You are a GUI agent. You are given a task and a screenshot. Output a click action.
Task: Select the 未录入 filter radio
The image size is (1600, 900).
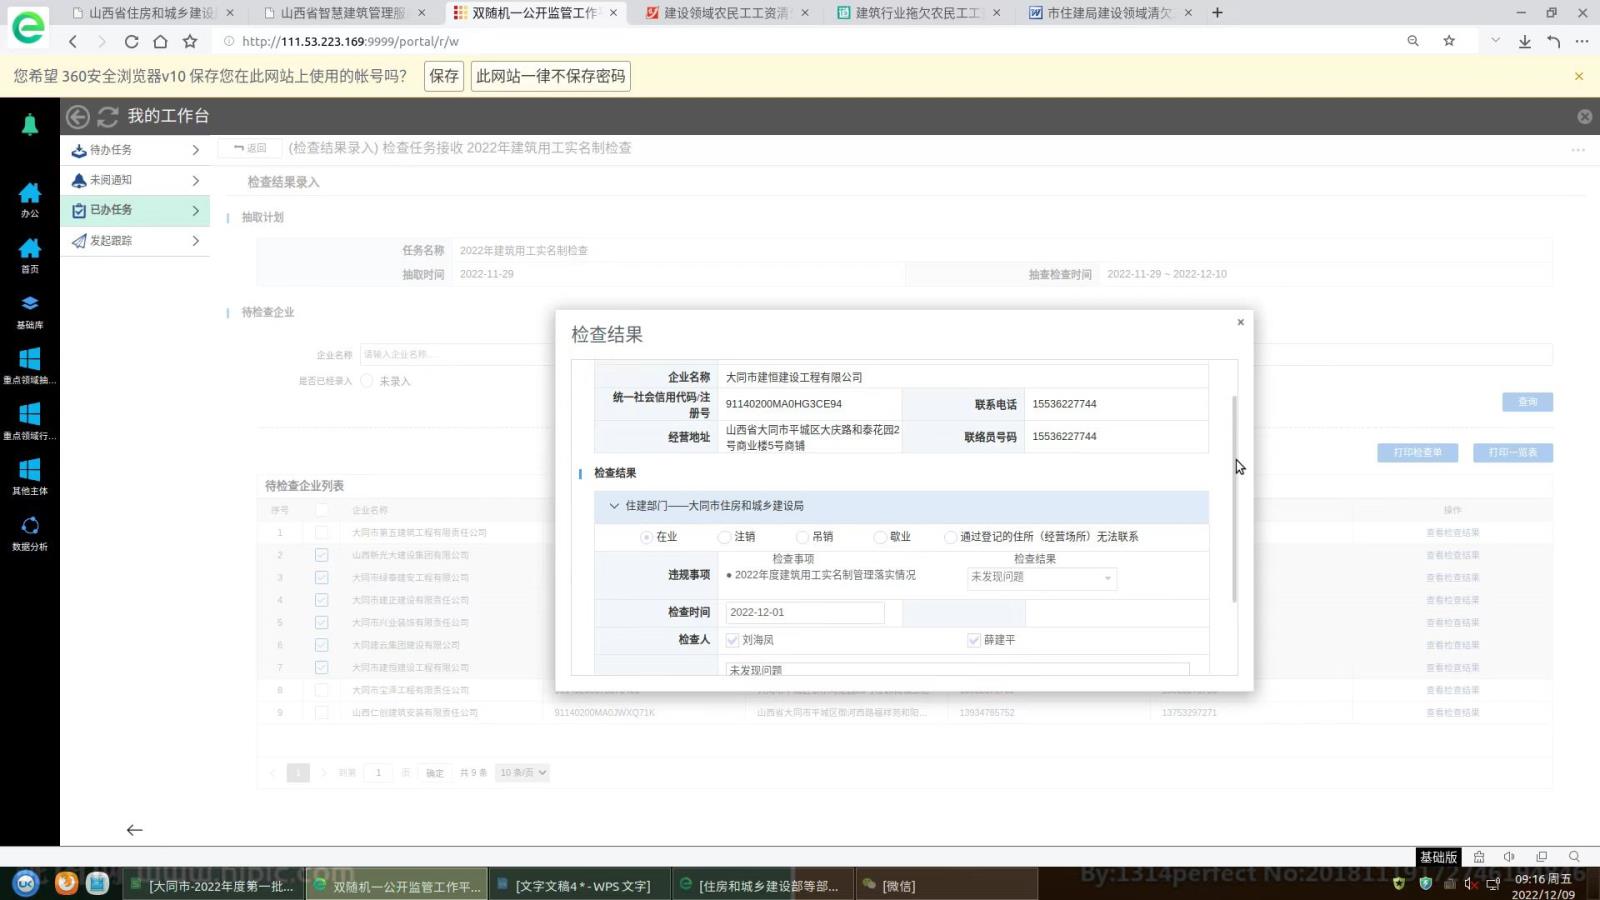(x=367, y=381)
